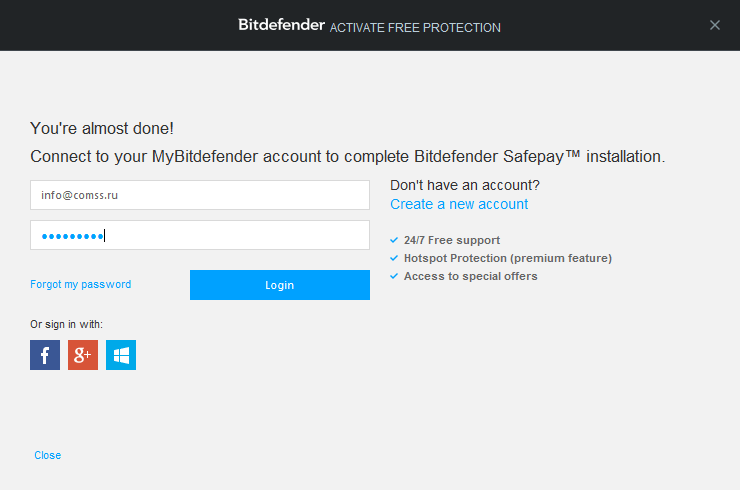The width and height of the screenshot is (740, 490).
Task: Open the Forgot my password link
Action: 80,284
